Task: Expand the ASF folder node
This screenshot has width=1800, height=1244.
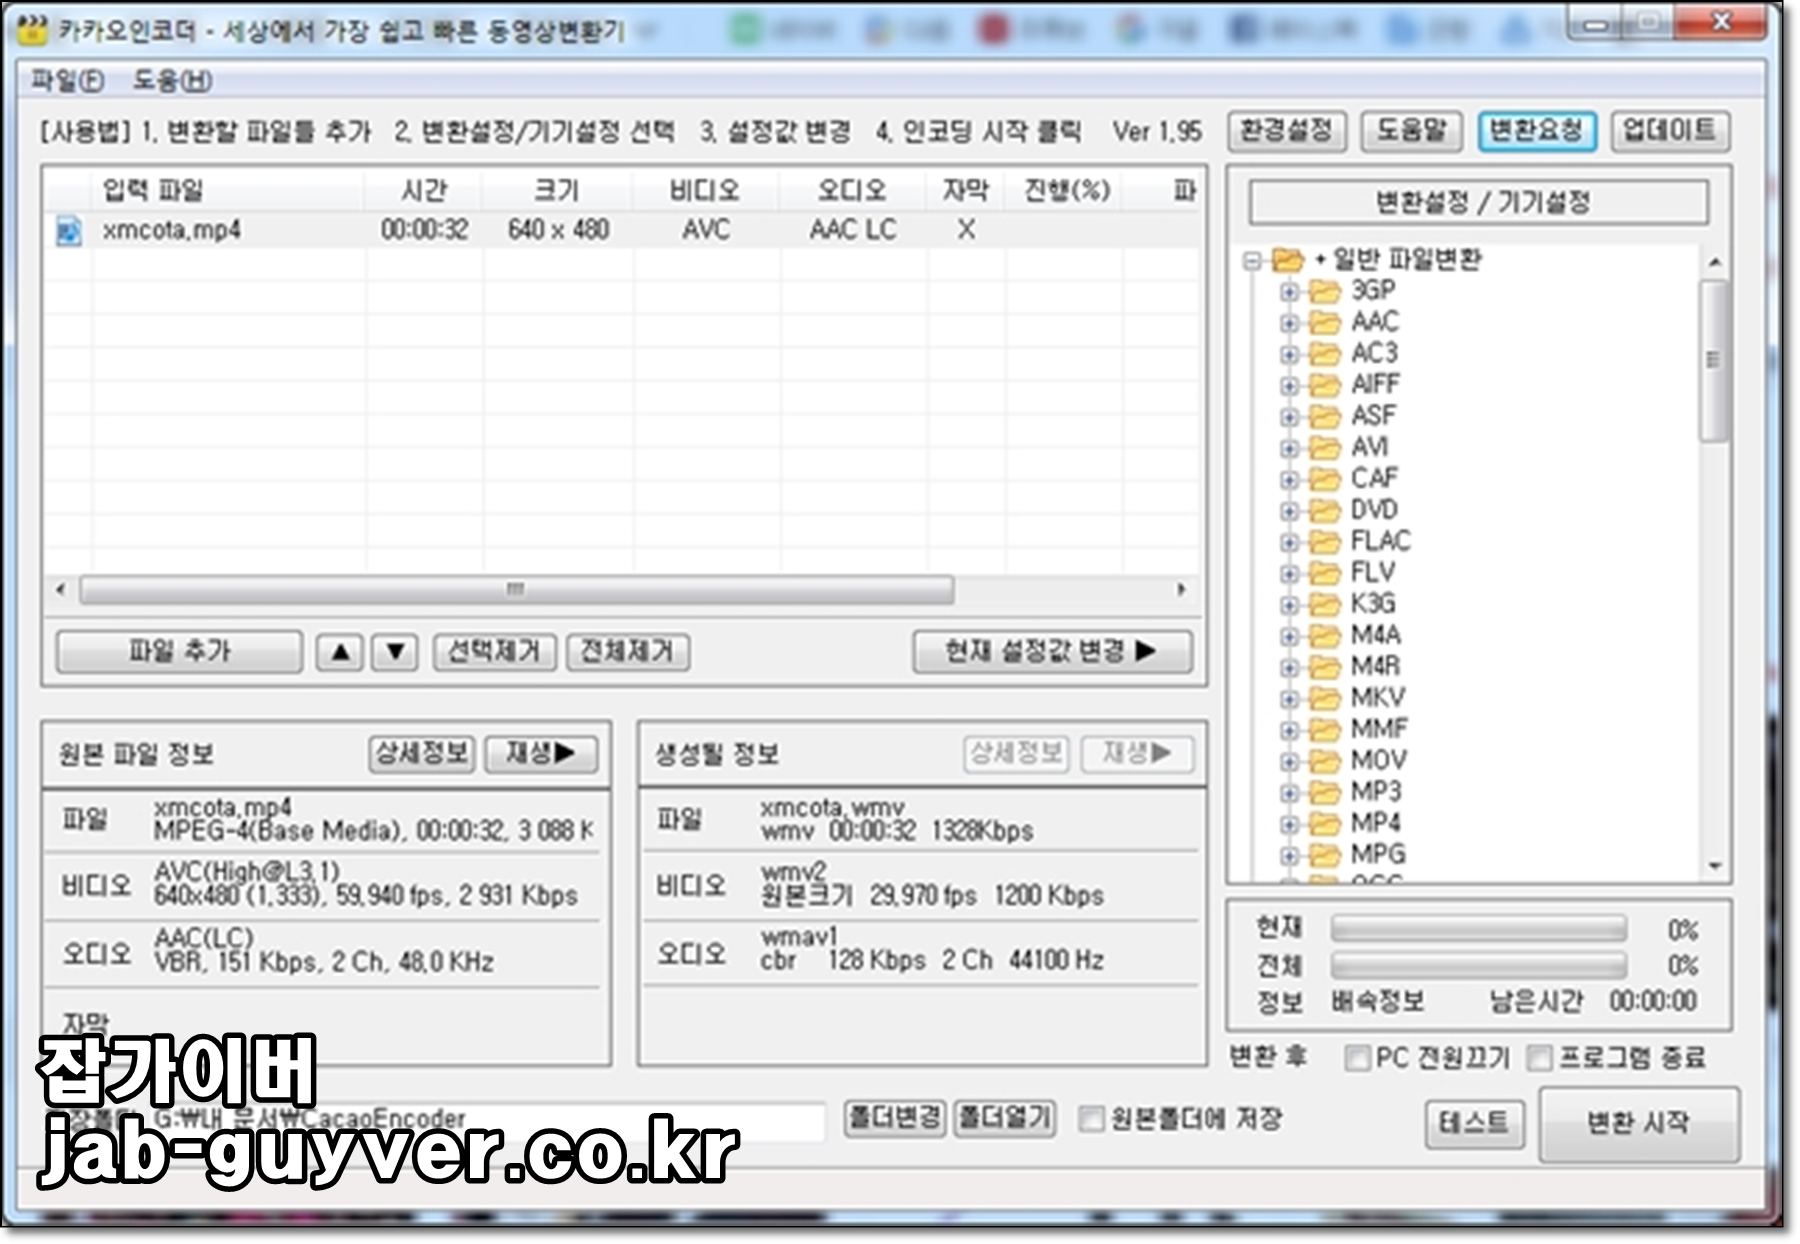Action: pyautogui.click(x=1290, y=416)
